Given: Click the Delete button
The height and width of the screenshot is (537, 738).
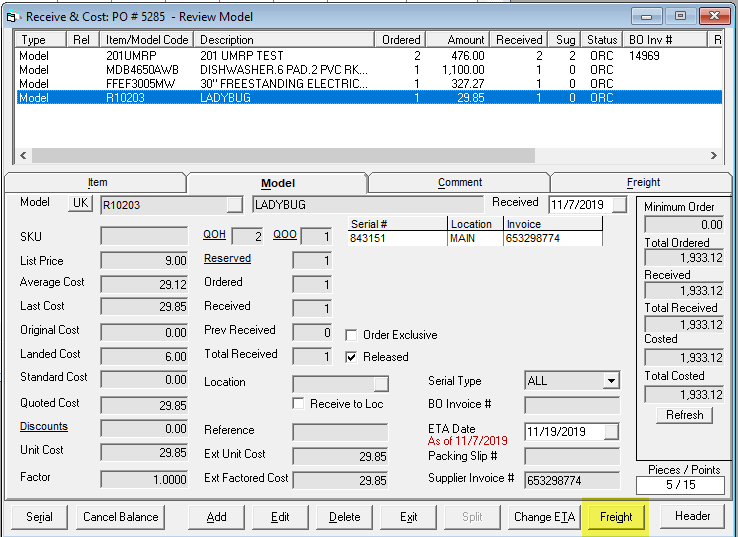Looking at the screenshot, I should point(344,517).
